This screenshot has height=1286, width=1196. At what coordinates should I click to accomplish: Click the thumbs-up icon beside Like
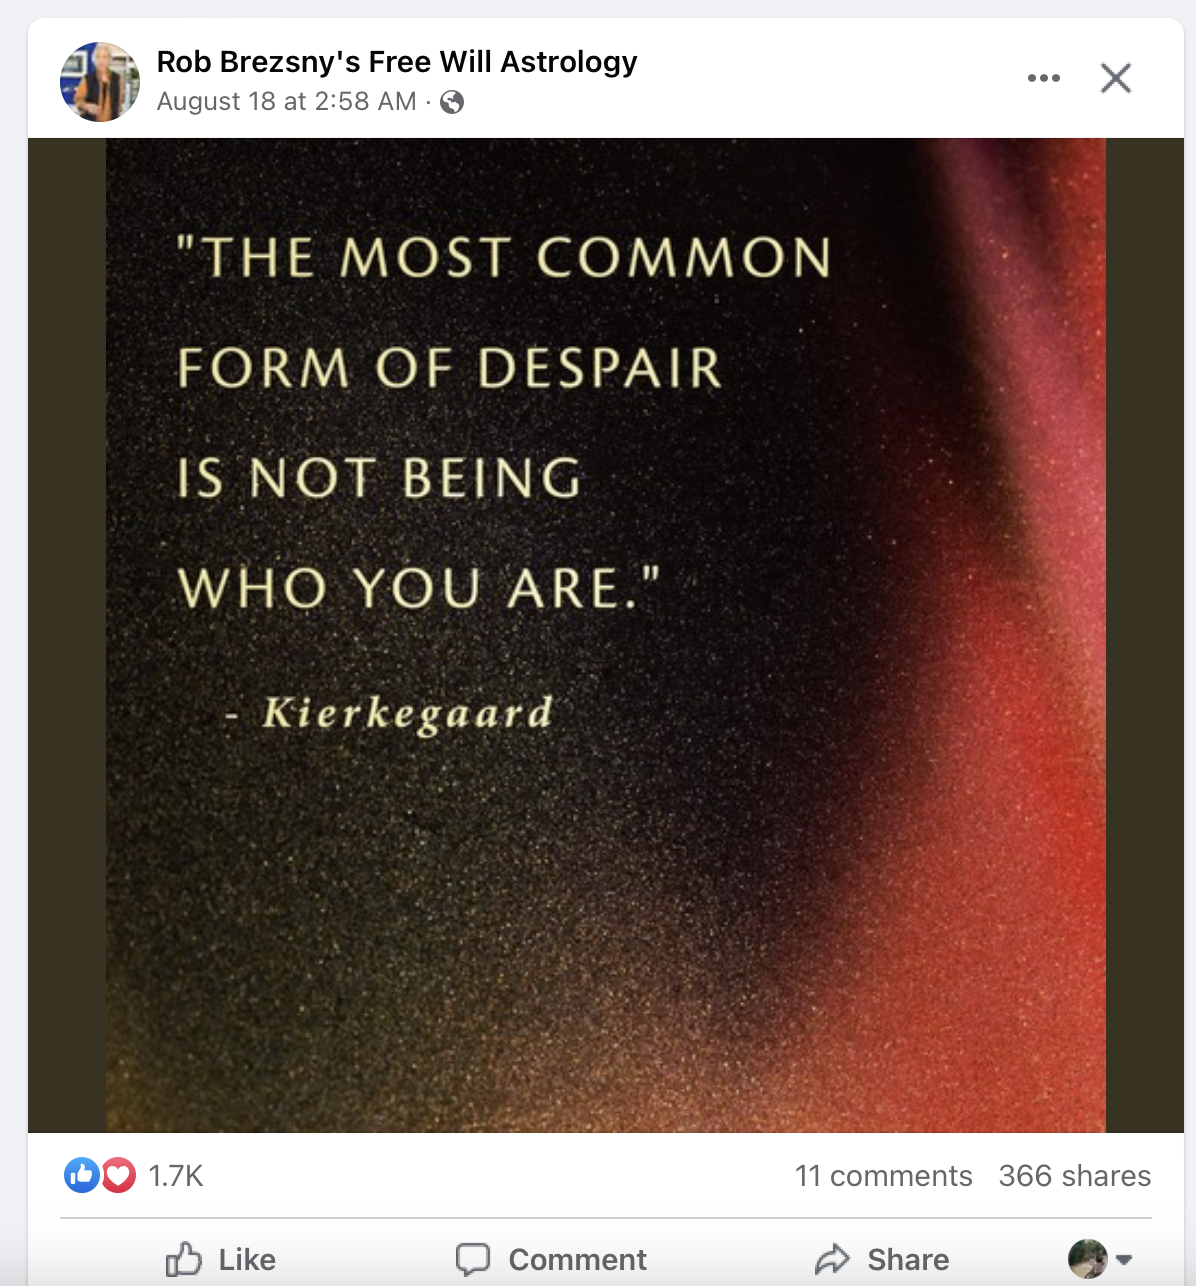click(184, 1259)
